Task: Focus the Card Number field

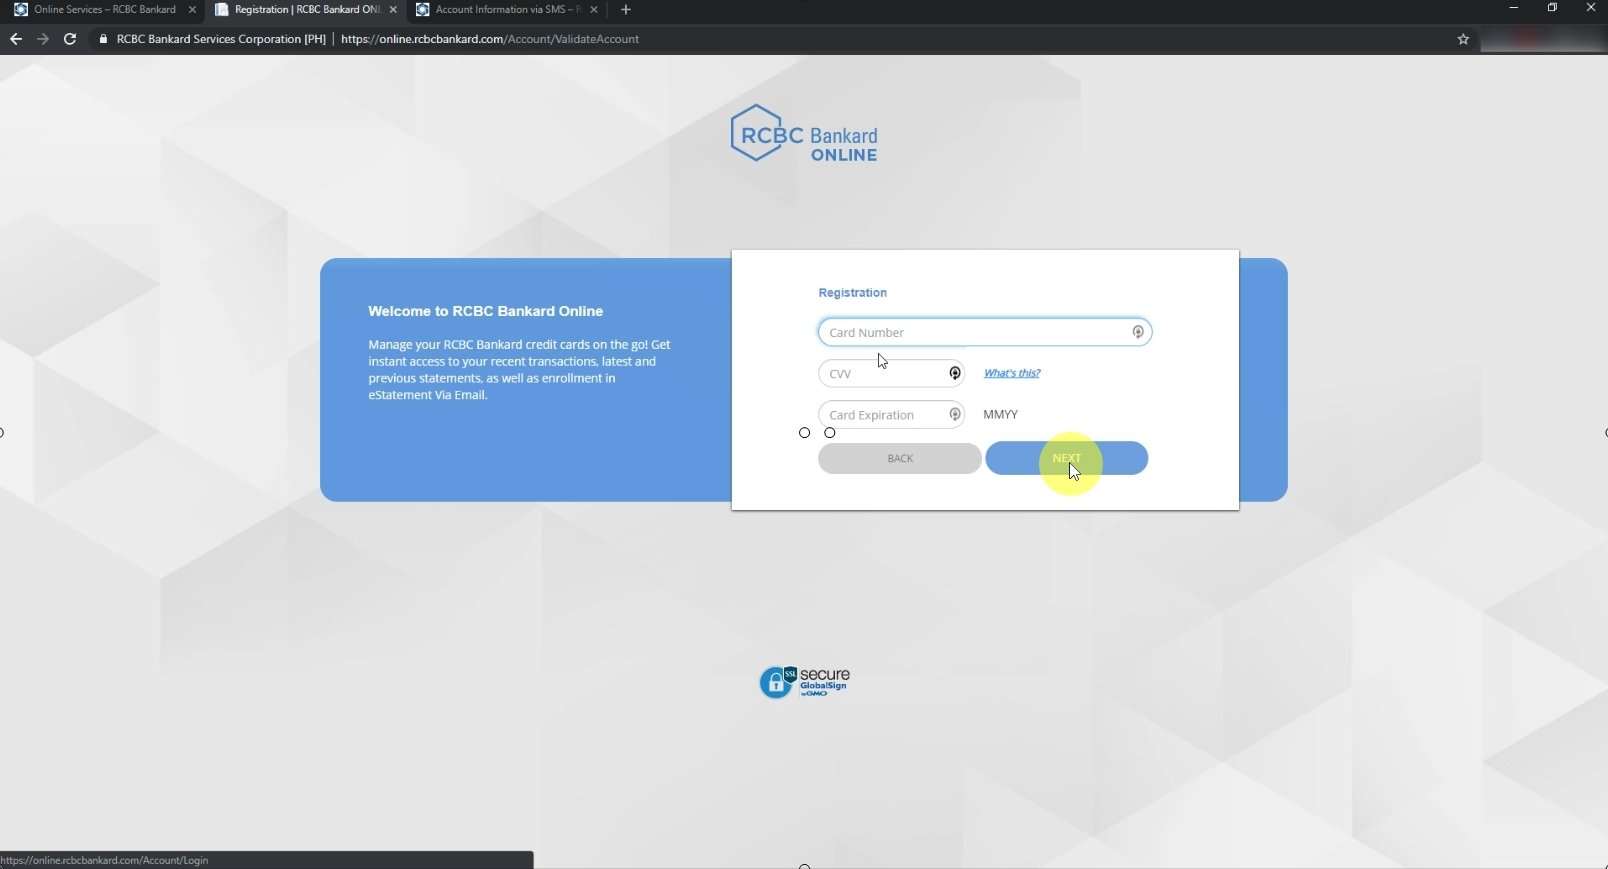Action: click(985, 332)
